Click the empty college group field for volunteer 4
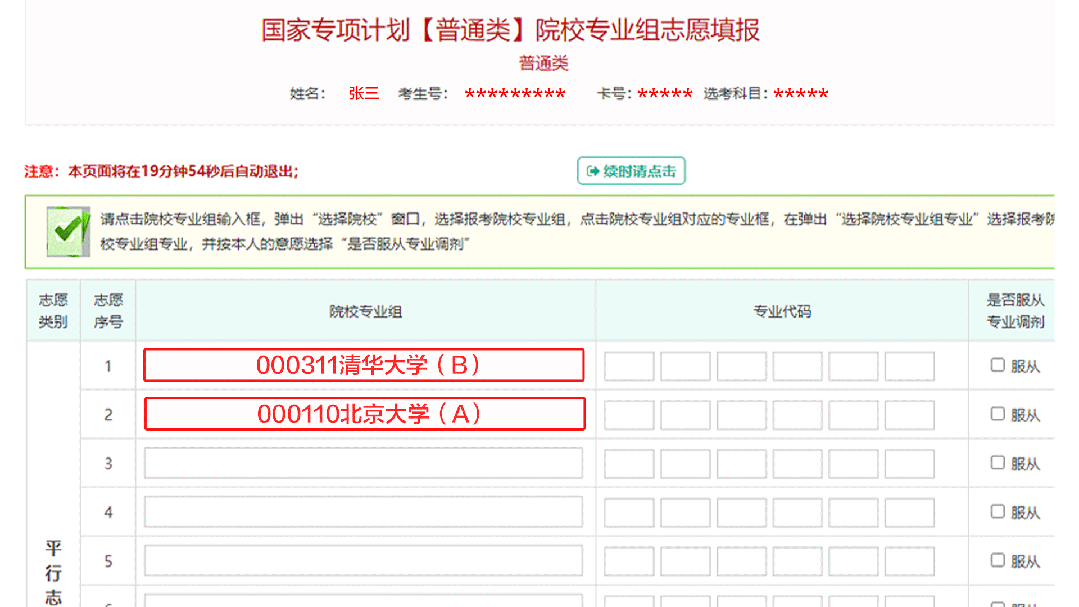The height and width of the screenshot is (607, 1079). tap(363, 510)
